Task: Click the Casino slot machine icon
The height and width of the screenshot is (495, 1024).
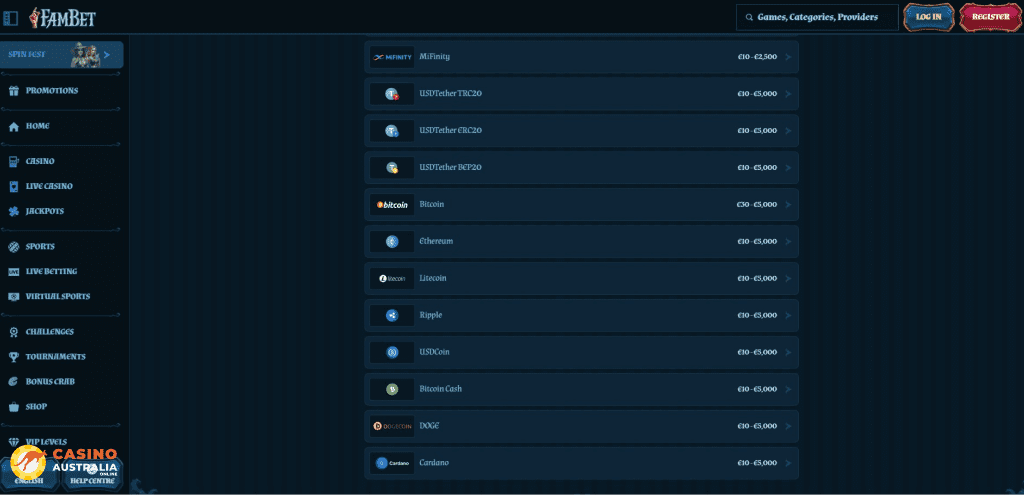Action: point(13,161)
